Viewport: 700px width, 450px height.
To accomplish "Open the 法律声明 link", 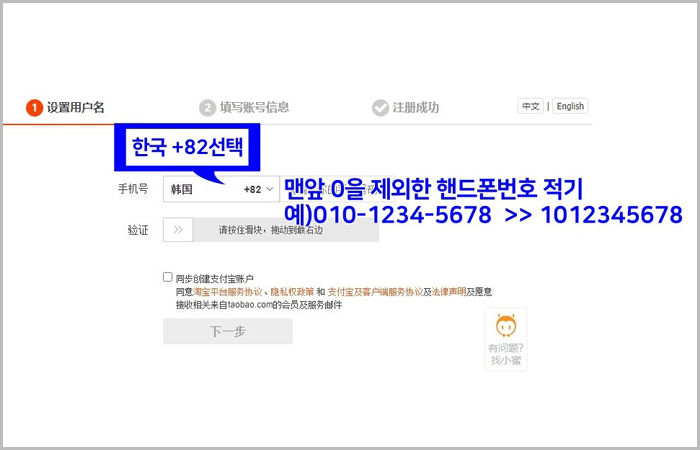I will pyautogui.click(x=446, y=292).
